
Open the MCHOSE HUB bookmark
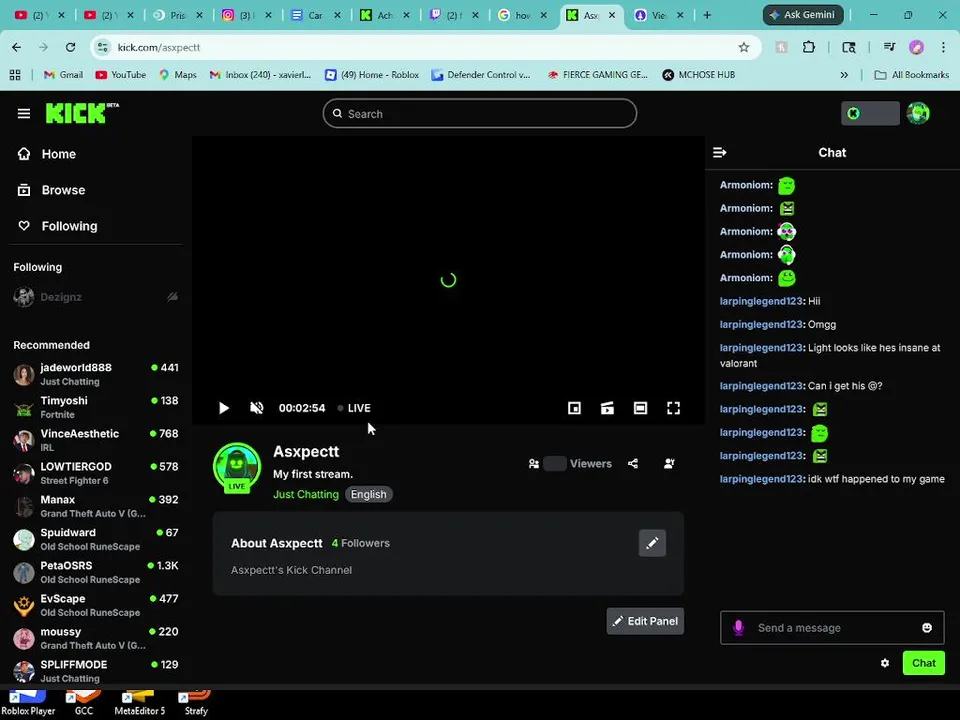click(699, 75)
